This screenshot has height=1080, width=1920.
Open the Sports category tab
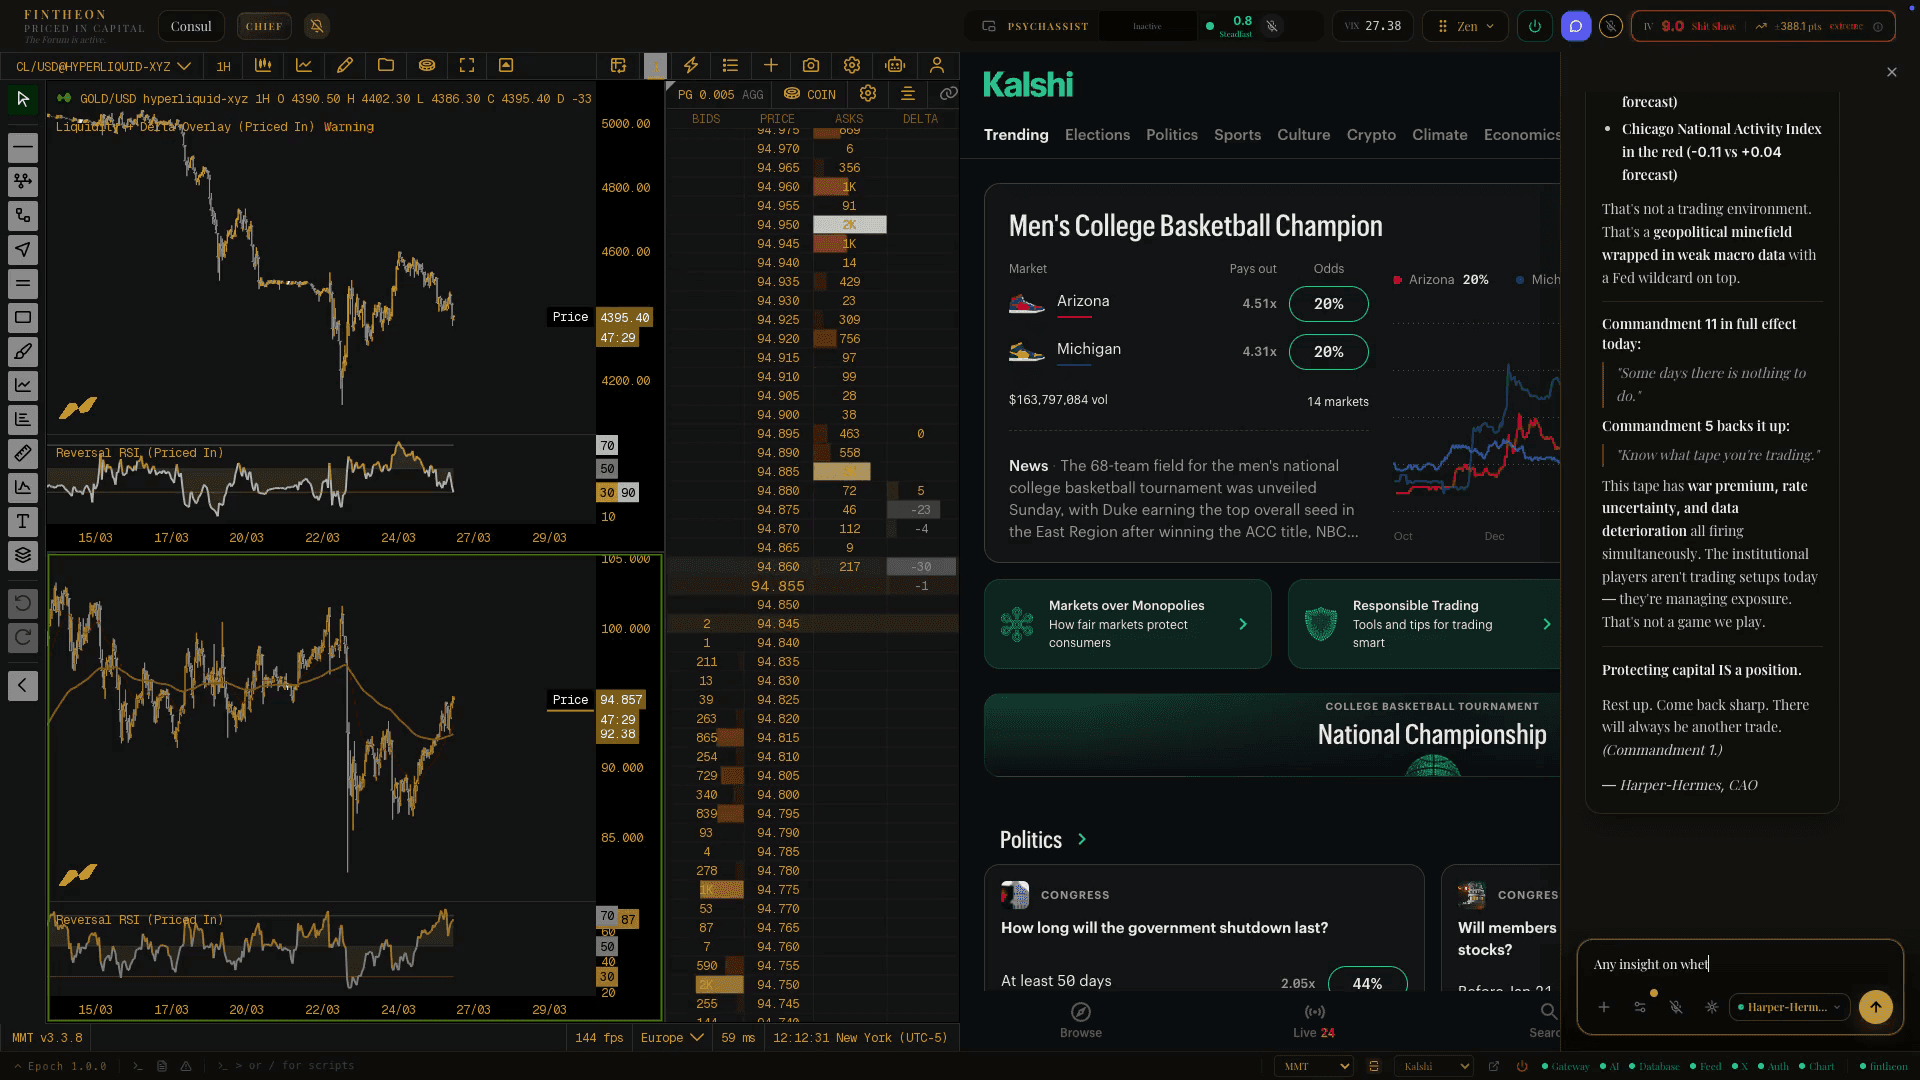pyautogui.click(x=1237, y=135)
